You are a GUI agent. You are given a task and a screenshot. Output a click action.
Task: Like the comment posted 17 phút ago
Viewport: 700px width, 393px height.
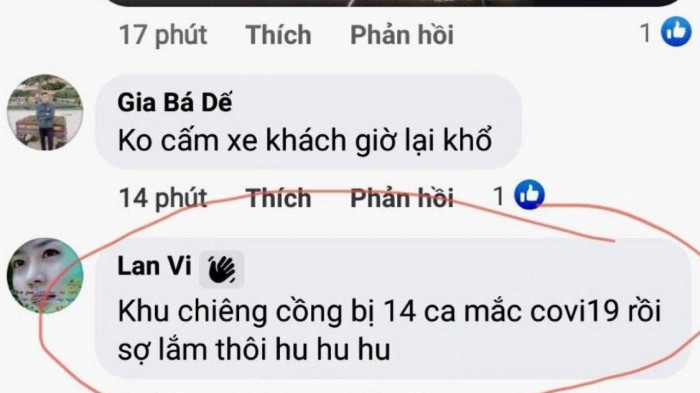click(x=278, y=35)
